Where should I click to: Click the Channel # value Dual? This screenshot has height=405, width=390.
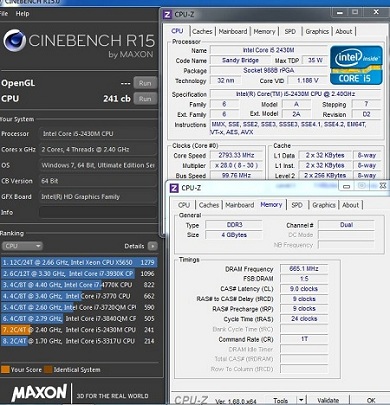coord(346,225)
